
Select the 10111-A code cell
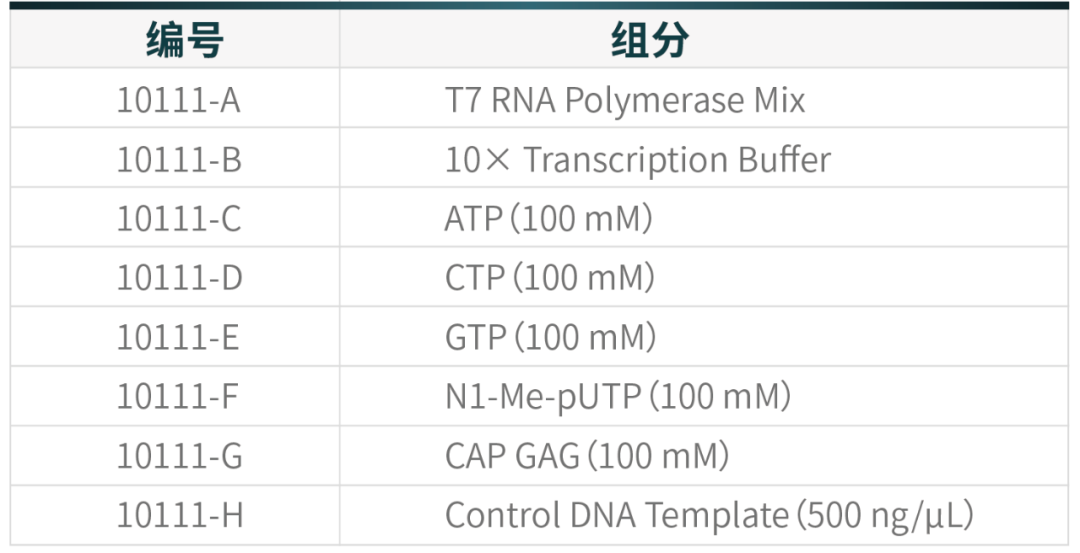click(x=175, y=98)
